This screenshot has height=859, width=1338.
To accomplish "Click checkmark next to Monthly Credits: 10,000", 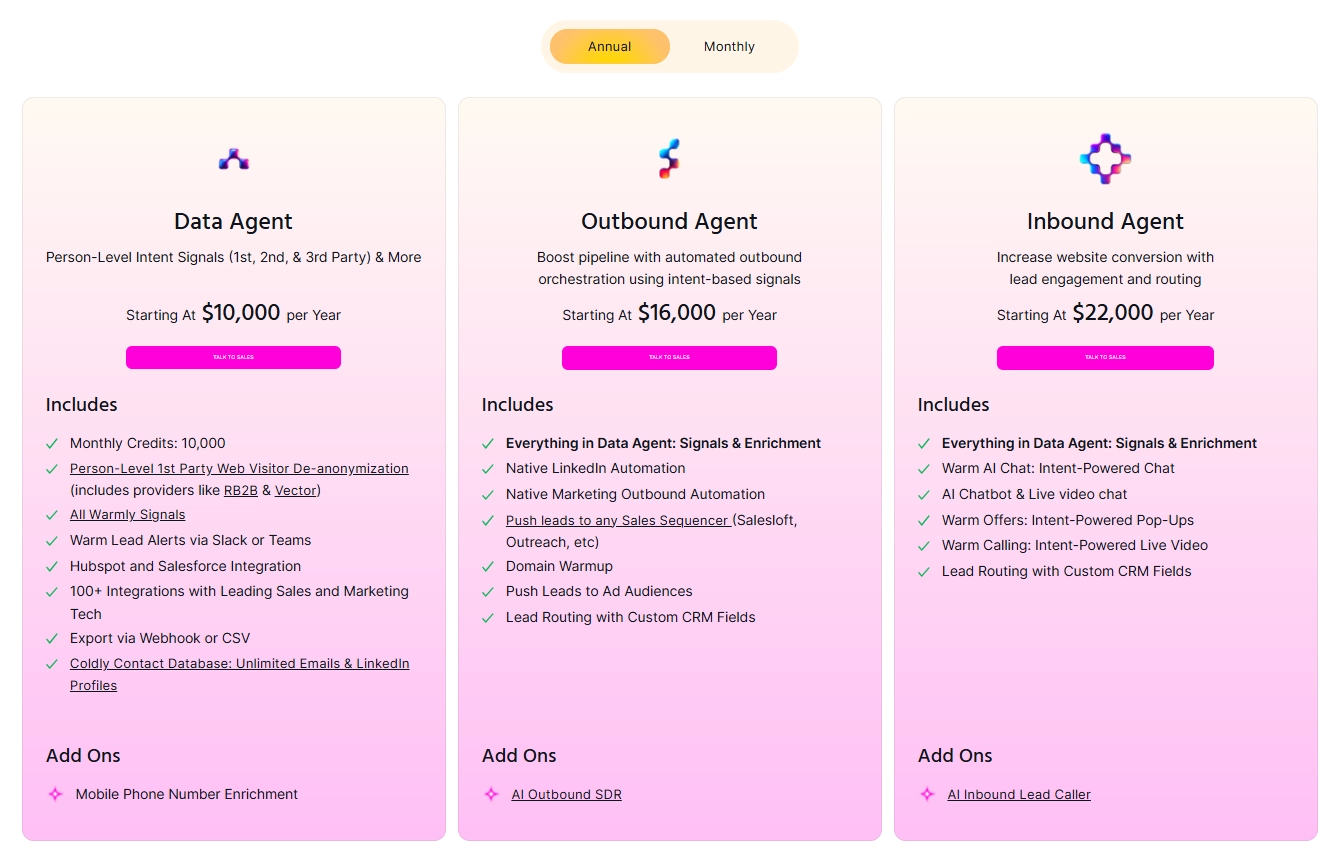I will 52,443.
